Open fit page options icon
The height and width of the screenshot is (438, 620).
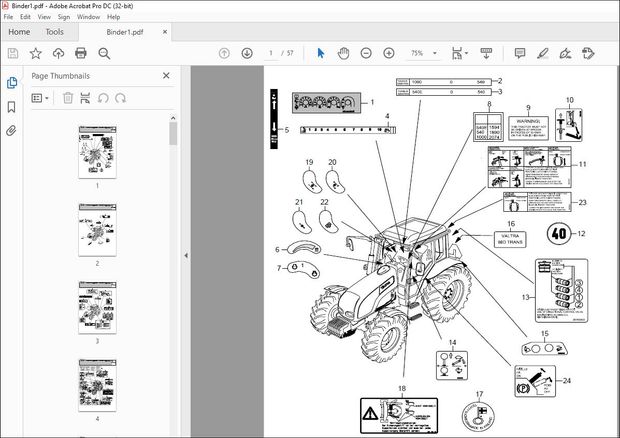(x=457, y=53)
